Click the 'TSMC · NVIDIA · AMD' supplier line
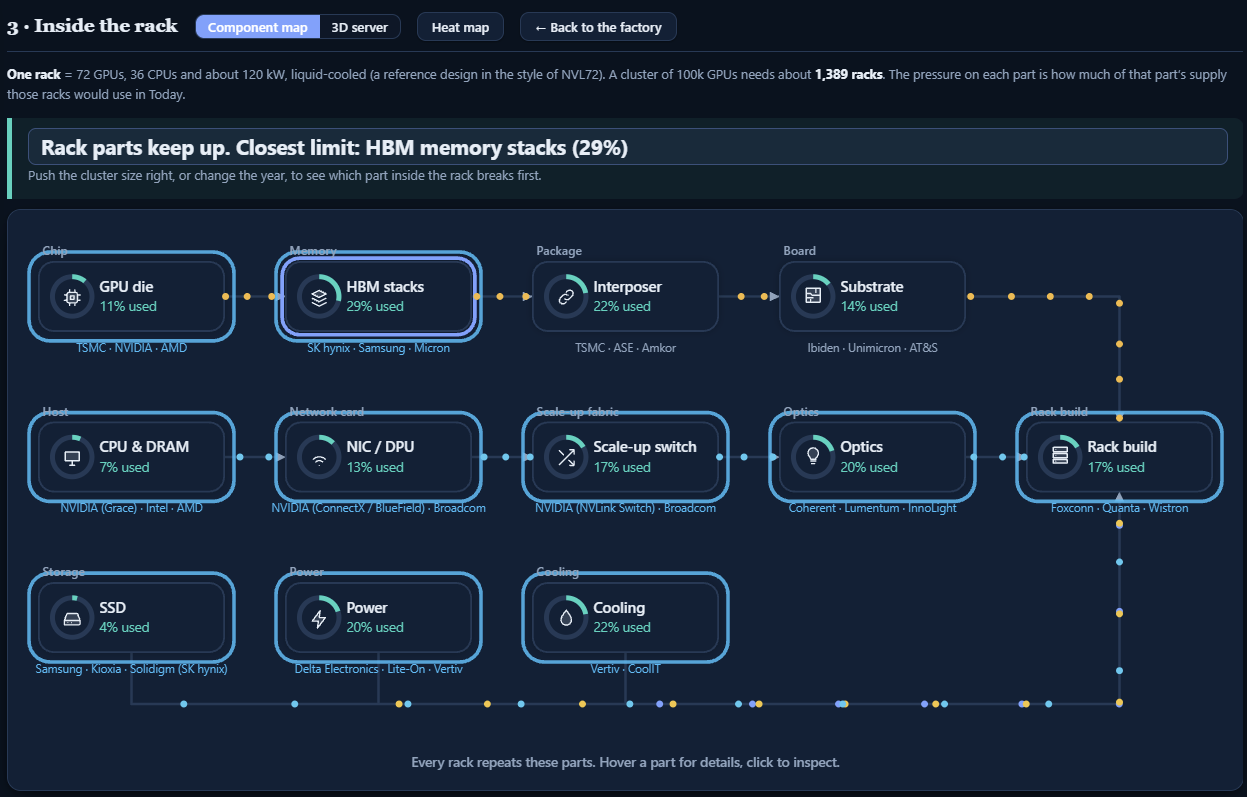Screen dimensions: 1247x797 [x=132, y=348]
